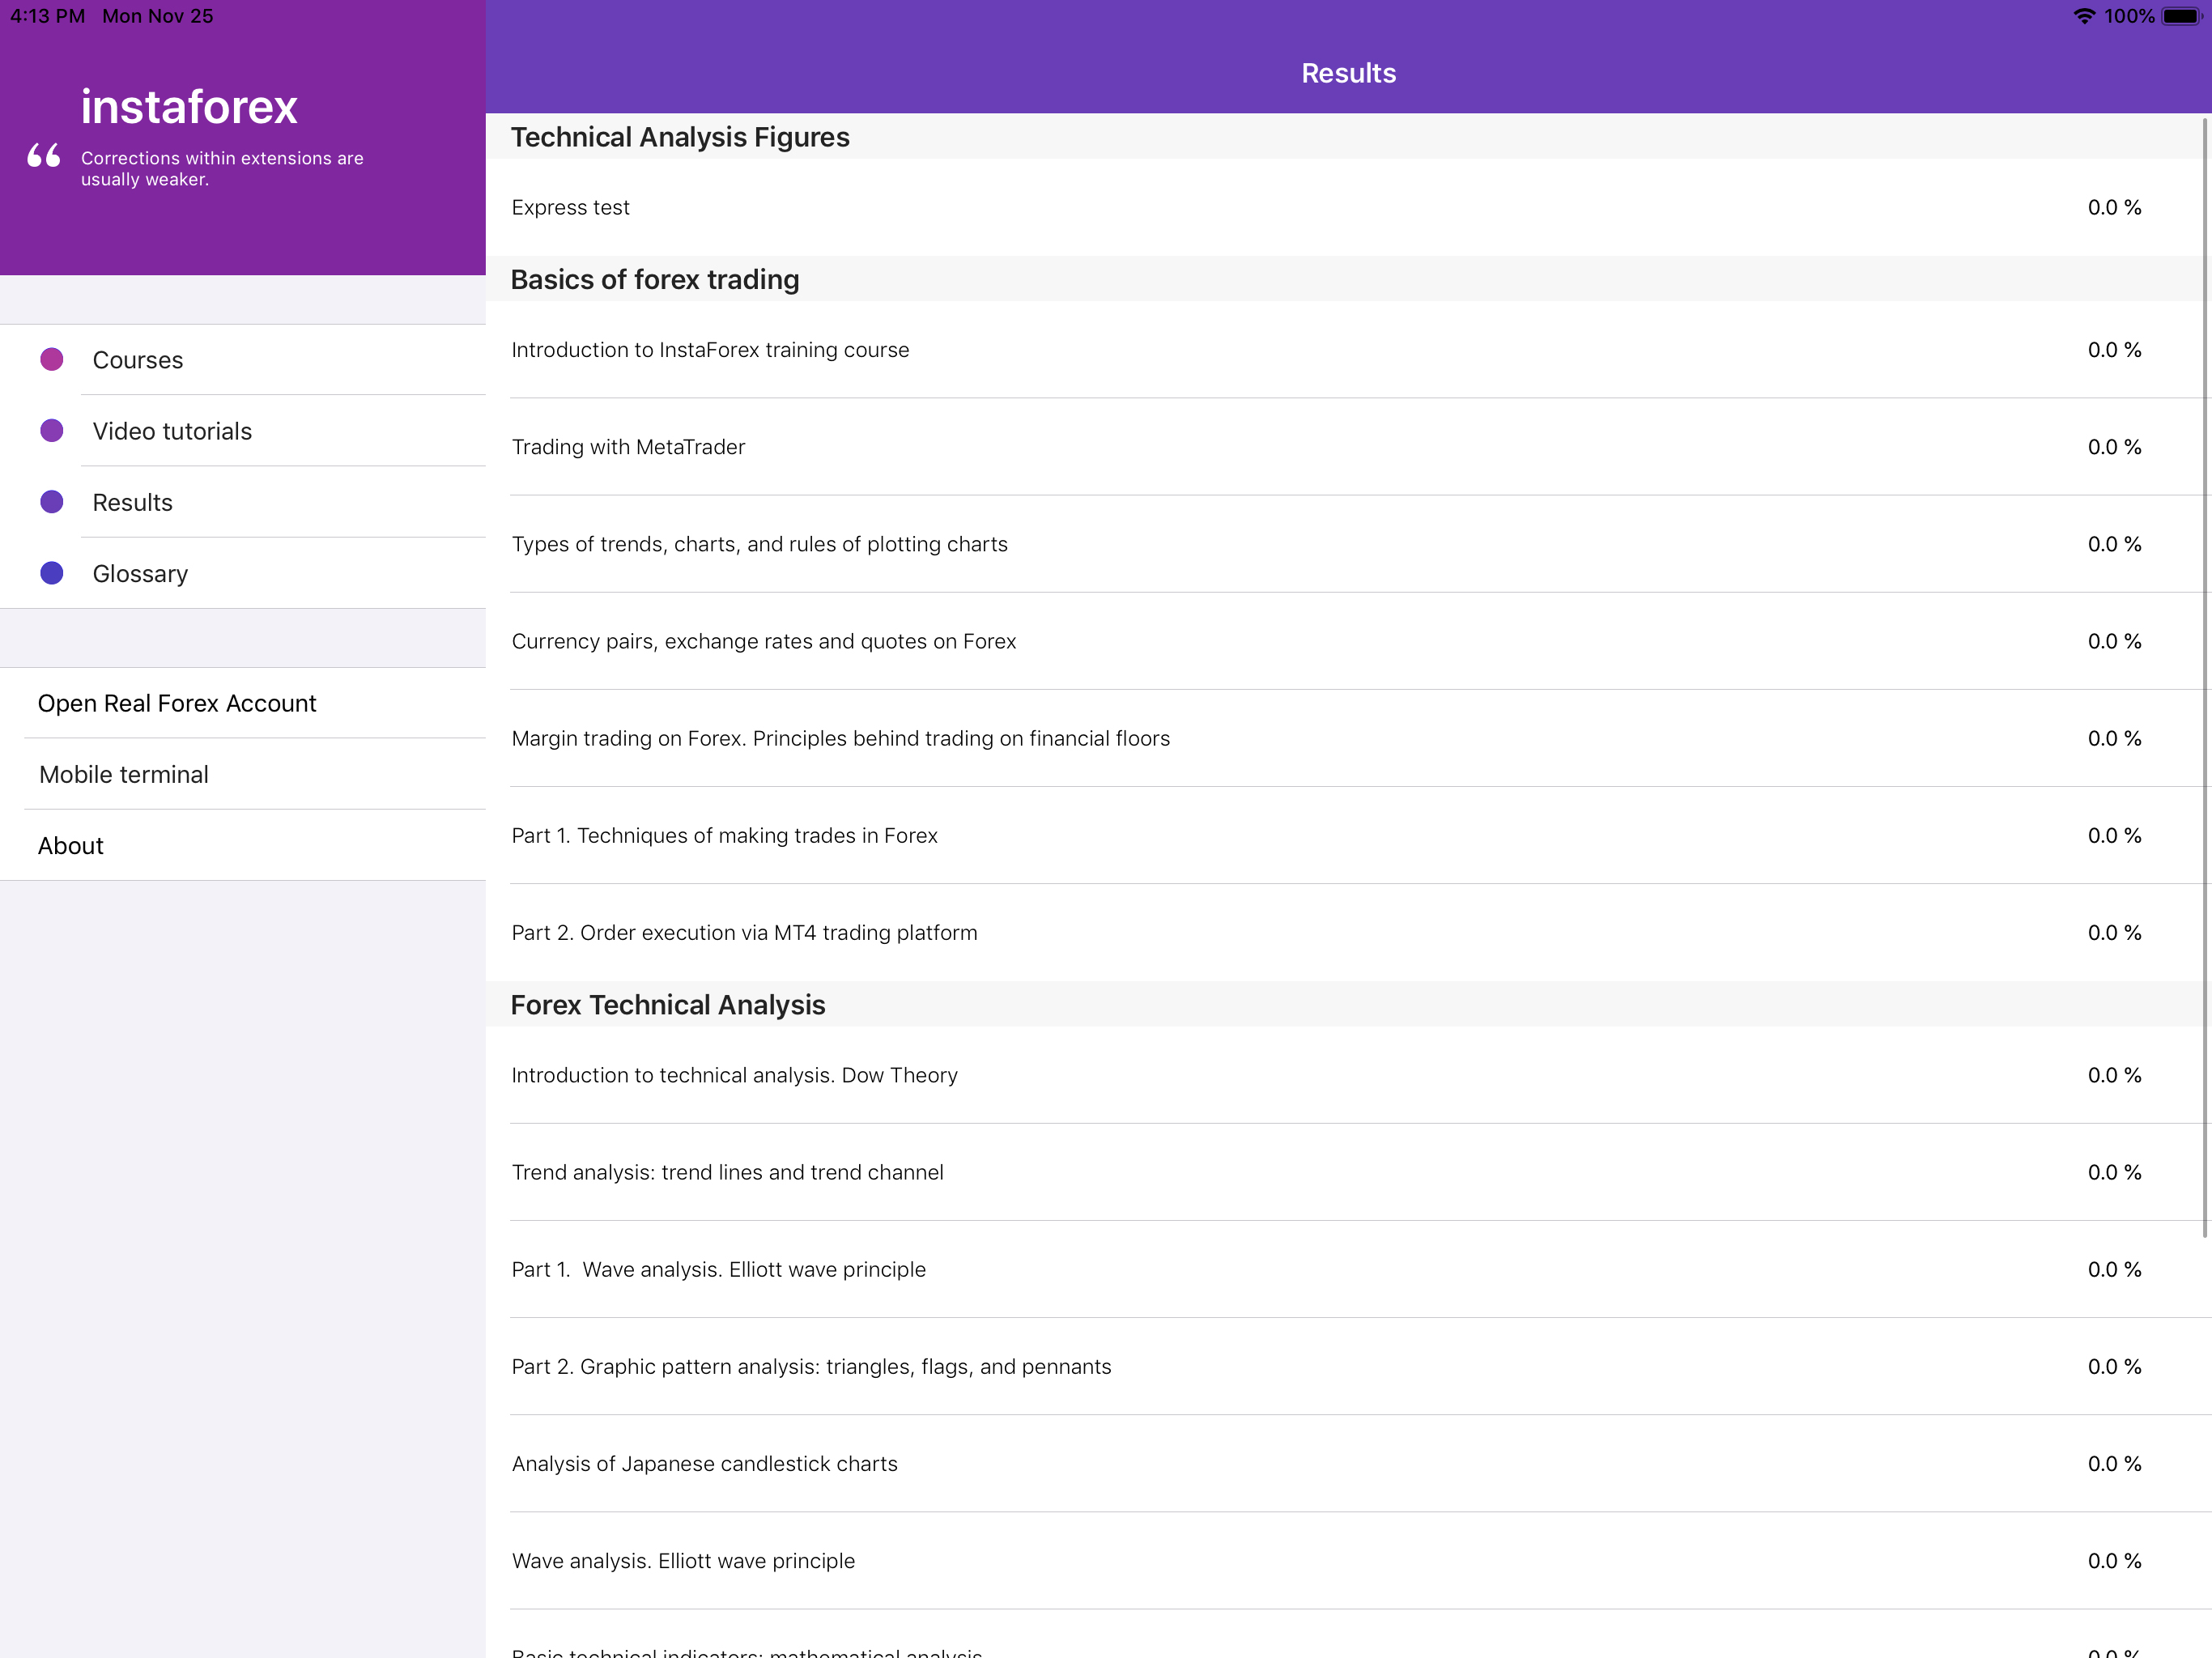Click the pink dot icon beside Courses
Screen dimensions: 2212x1658
click(52, 359)
